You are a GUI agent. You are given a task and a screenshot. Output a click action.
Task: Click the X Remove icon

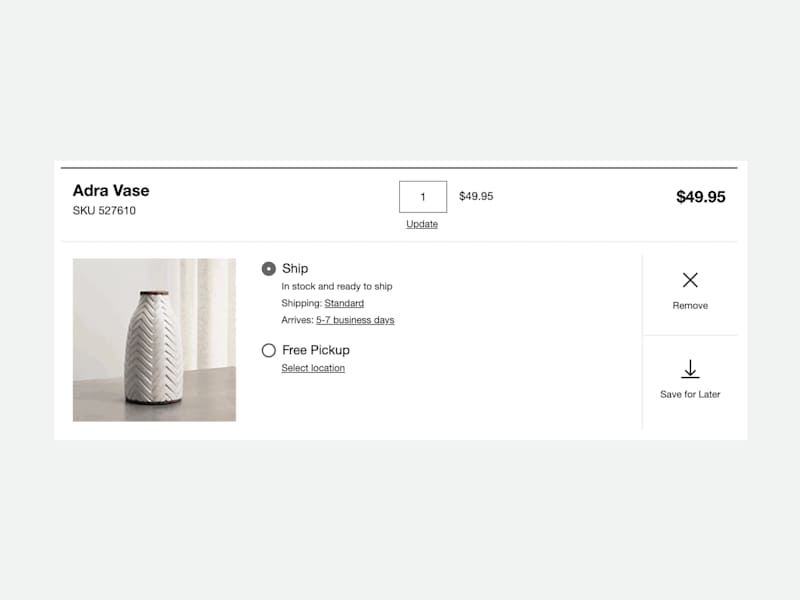[690, 280]
